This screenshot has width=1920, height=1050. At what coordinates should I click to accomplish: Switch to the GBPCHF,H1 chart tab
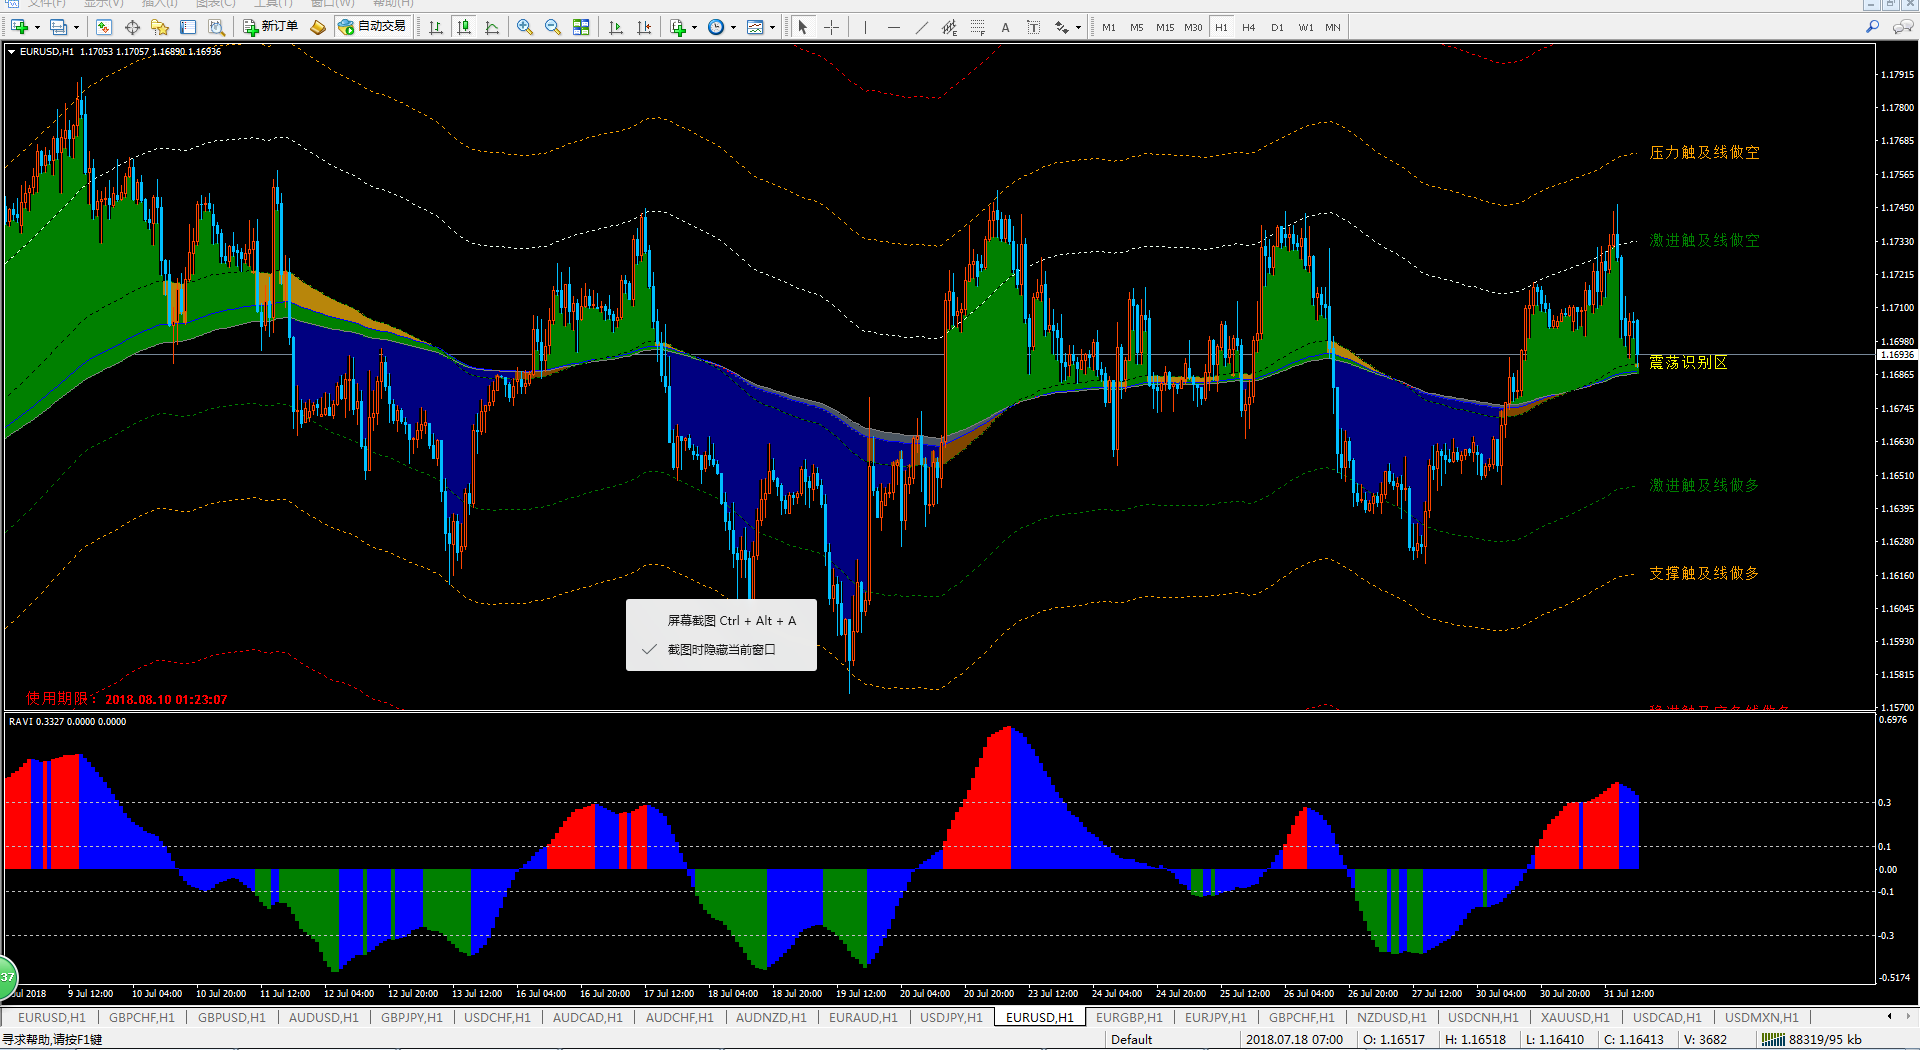[x=141, y=1017]
